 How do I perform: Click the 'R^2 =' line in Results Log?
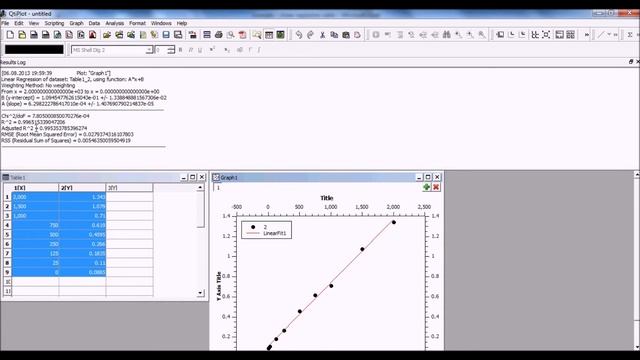(33, 122)
